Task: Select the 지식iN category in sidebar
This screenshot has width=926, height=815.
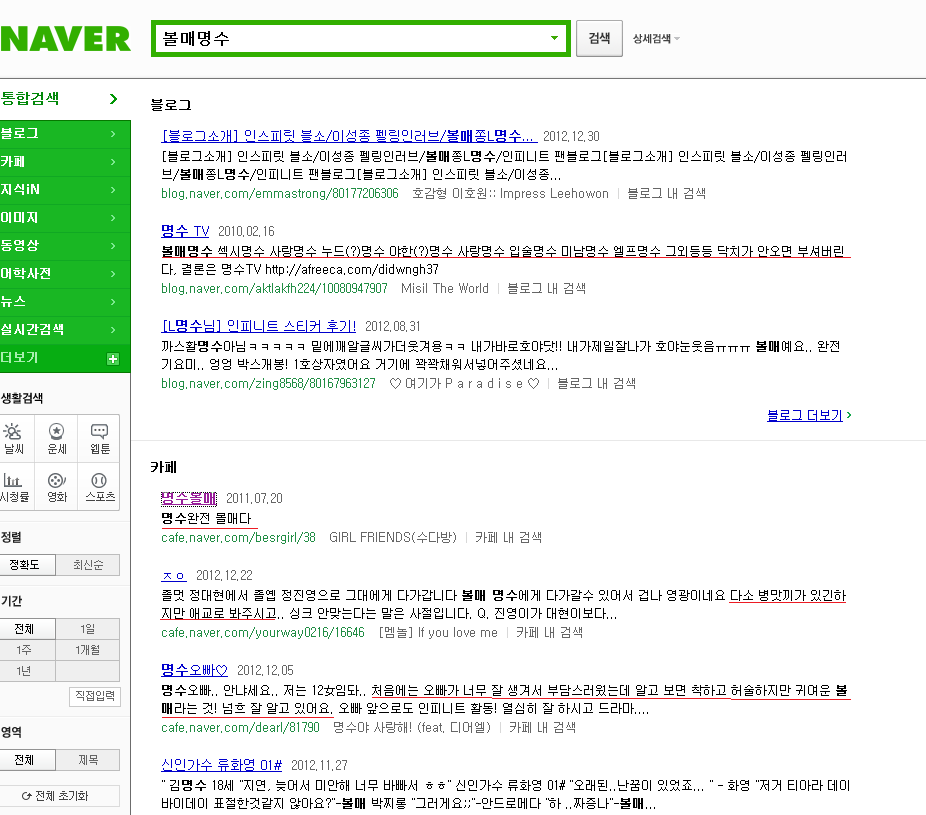Action: pos(65,190)
